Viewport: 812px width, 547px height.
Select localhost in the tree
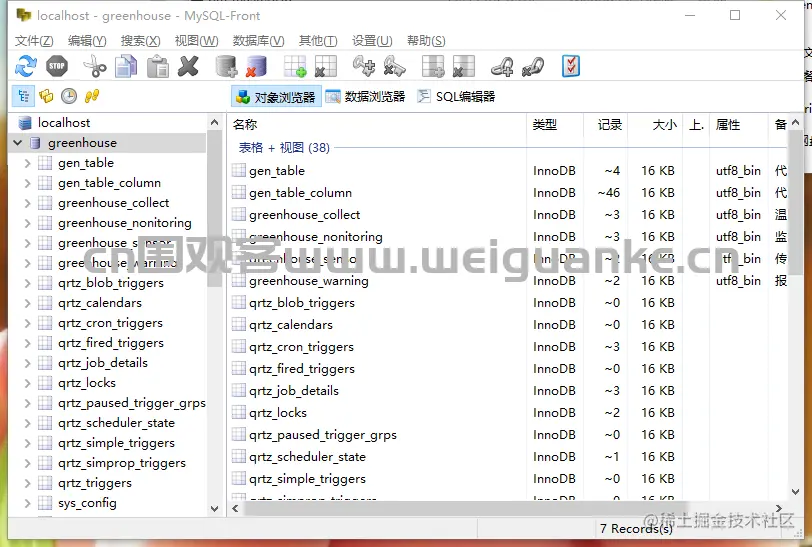point(64,123)
